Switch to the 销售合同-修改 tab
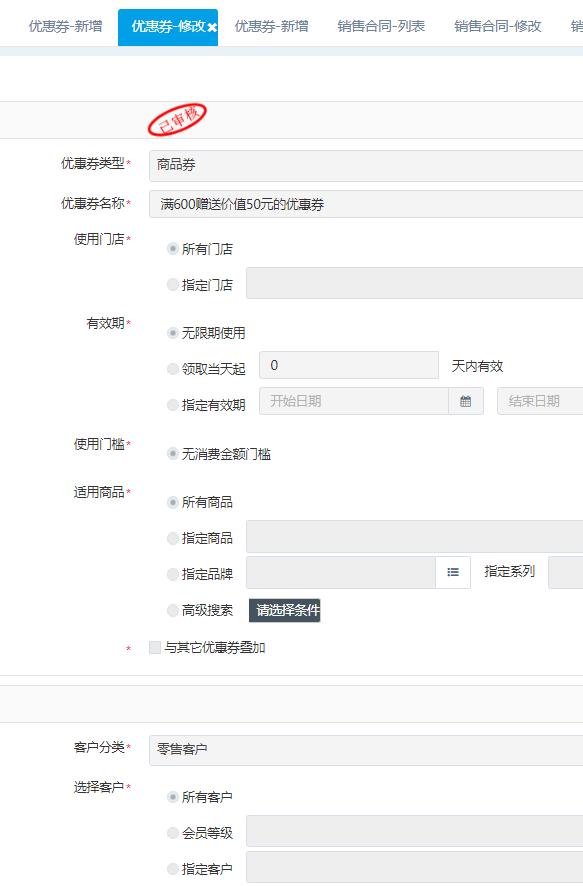 (x=498, y=27)
